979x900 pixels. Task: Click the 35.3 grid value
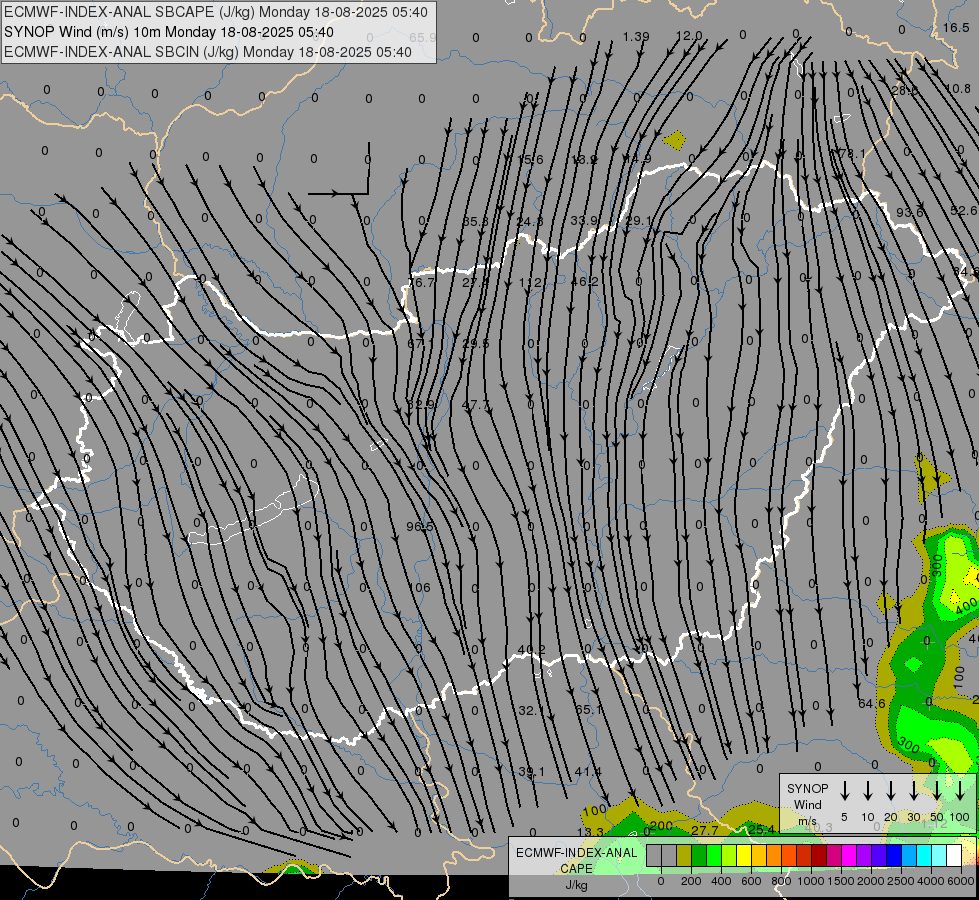point(476,222)
